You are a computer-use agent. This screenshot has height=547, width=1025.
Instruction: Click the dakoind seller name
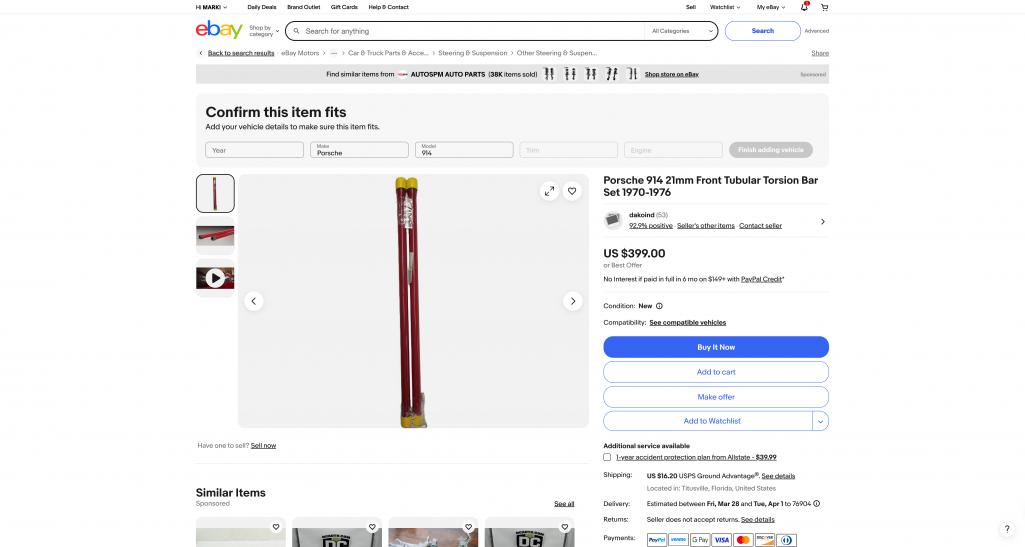click(641, 215)
